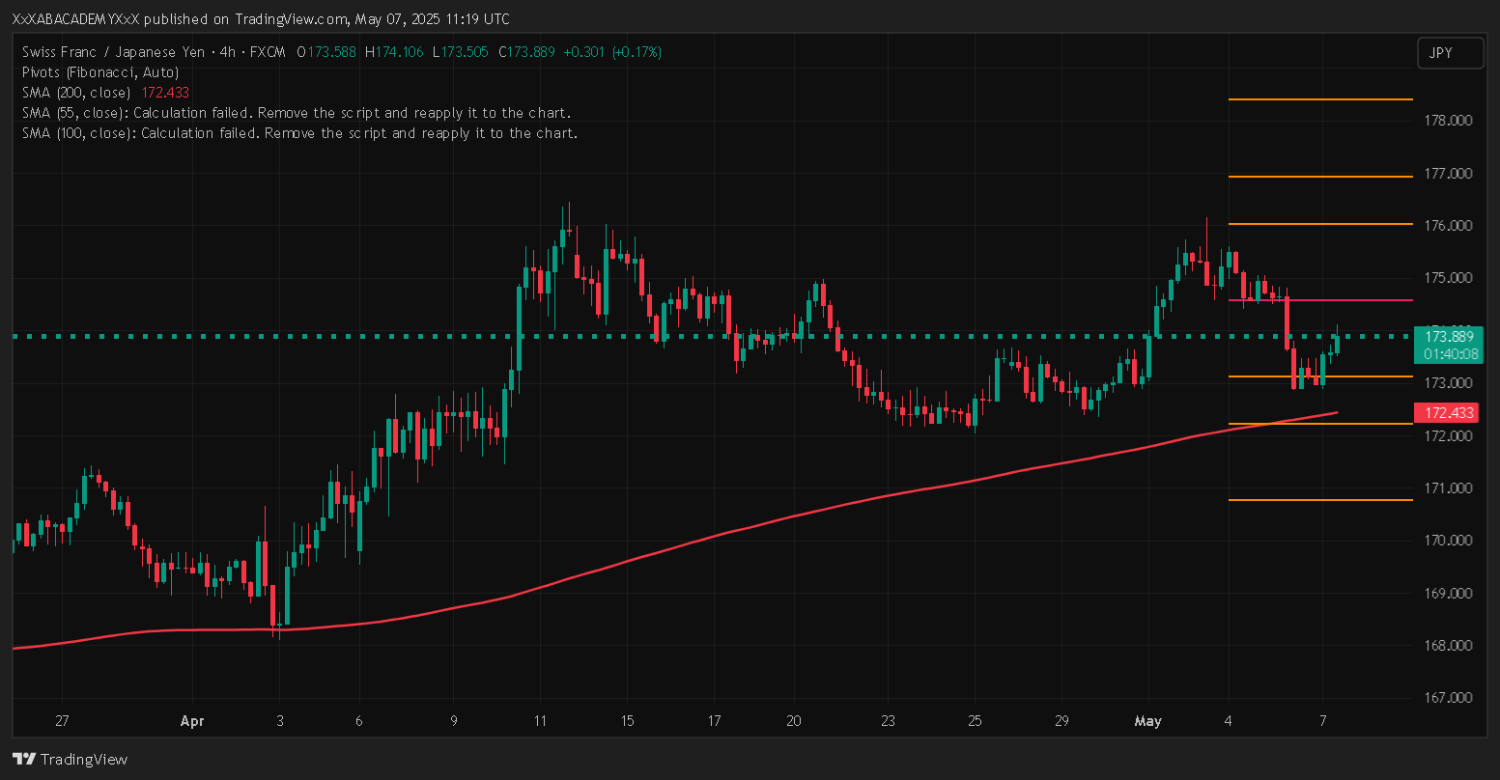The height and width of the screenshot is (780, 1500).
Task: Click the SMA (55, close) calculation failed message
Action: point(296,112)
